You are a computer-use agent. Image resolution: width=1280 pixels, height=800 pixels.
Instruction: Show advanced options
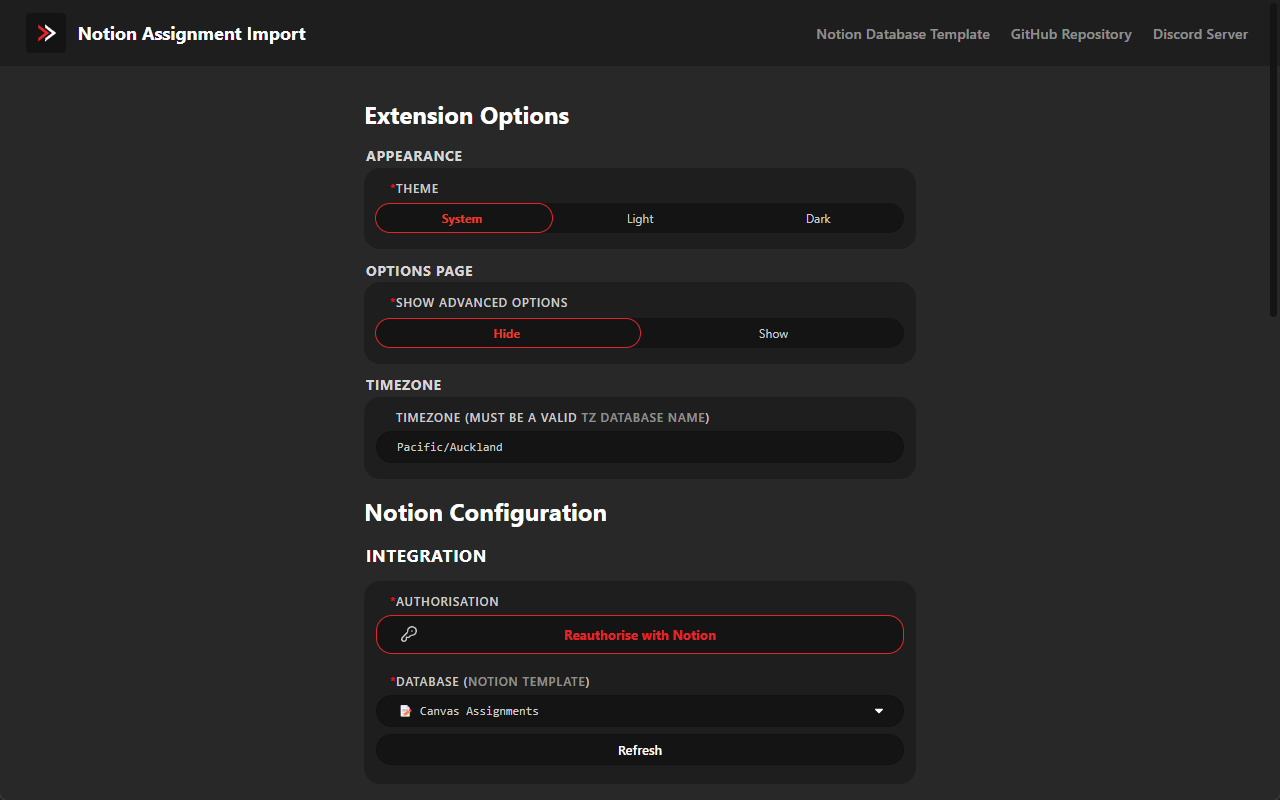click(773, 333)
